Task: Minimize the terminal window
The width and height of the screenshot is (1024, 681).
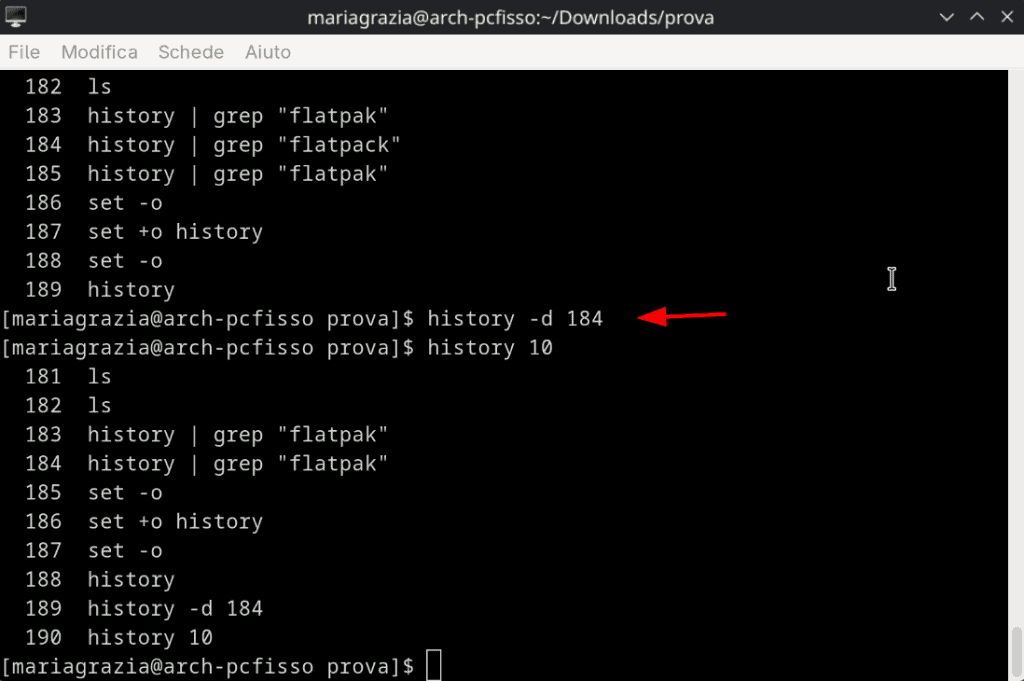Action: (946, 17)
